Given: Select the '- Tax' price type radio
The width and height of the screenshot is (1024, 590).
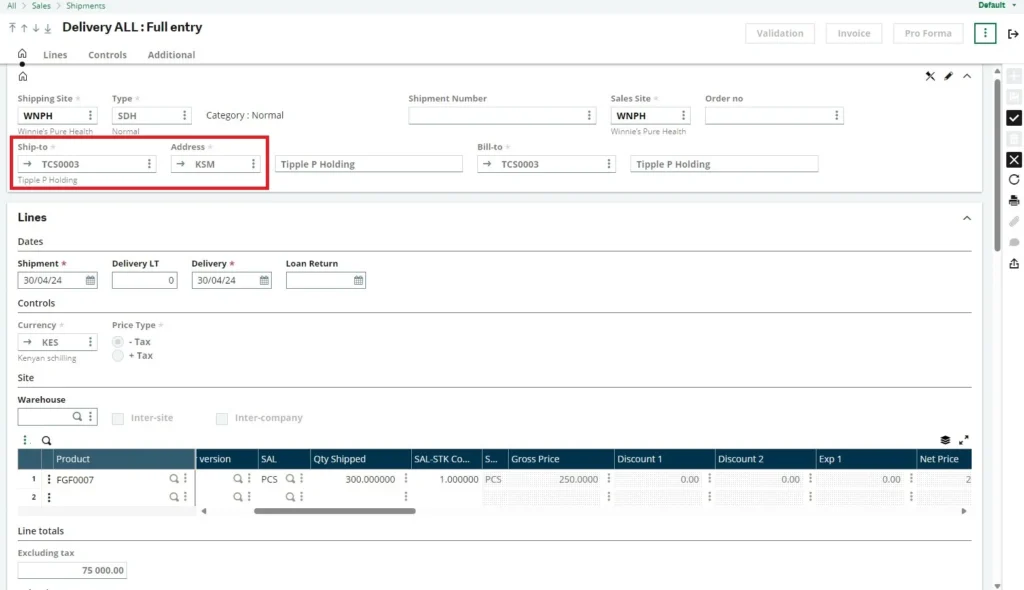Looking at the screenshot, I should click(x=118, y=342).
